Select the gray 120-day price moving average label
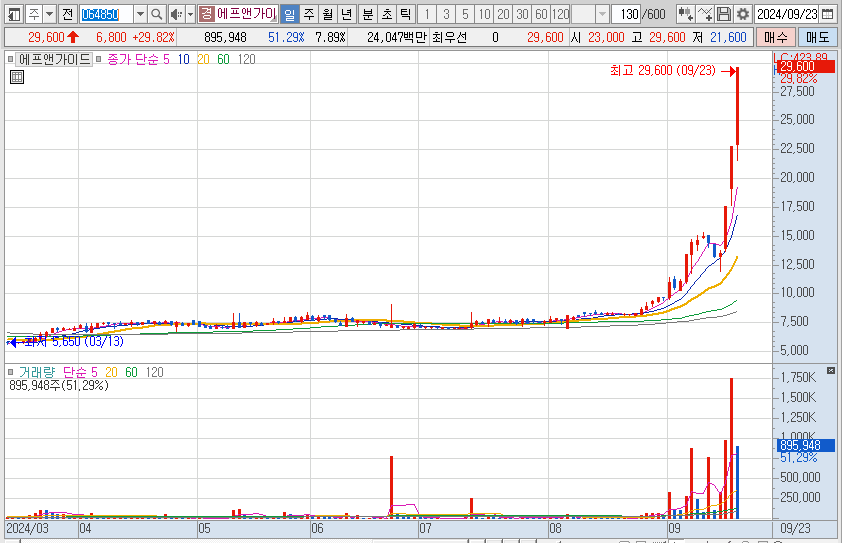The height and width of the screenshot is (543, 842). tap(246, 59)
